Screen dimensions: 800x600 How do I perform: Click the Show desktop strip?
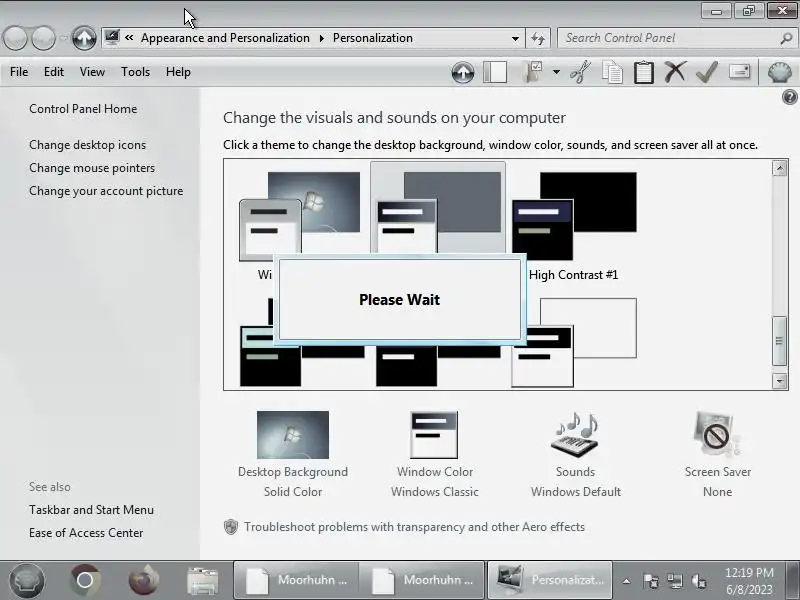(793, 580)
